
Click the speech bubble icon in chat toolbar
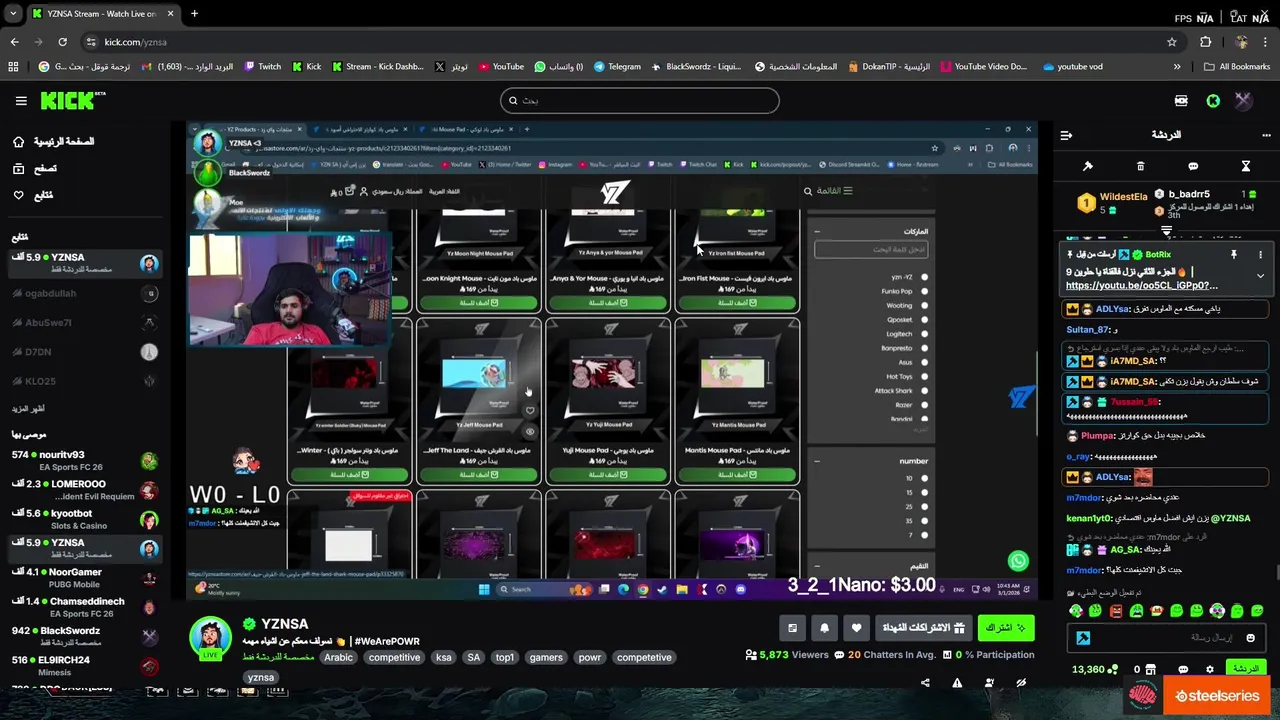1193,166
